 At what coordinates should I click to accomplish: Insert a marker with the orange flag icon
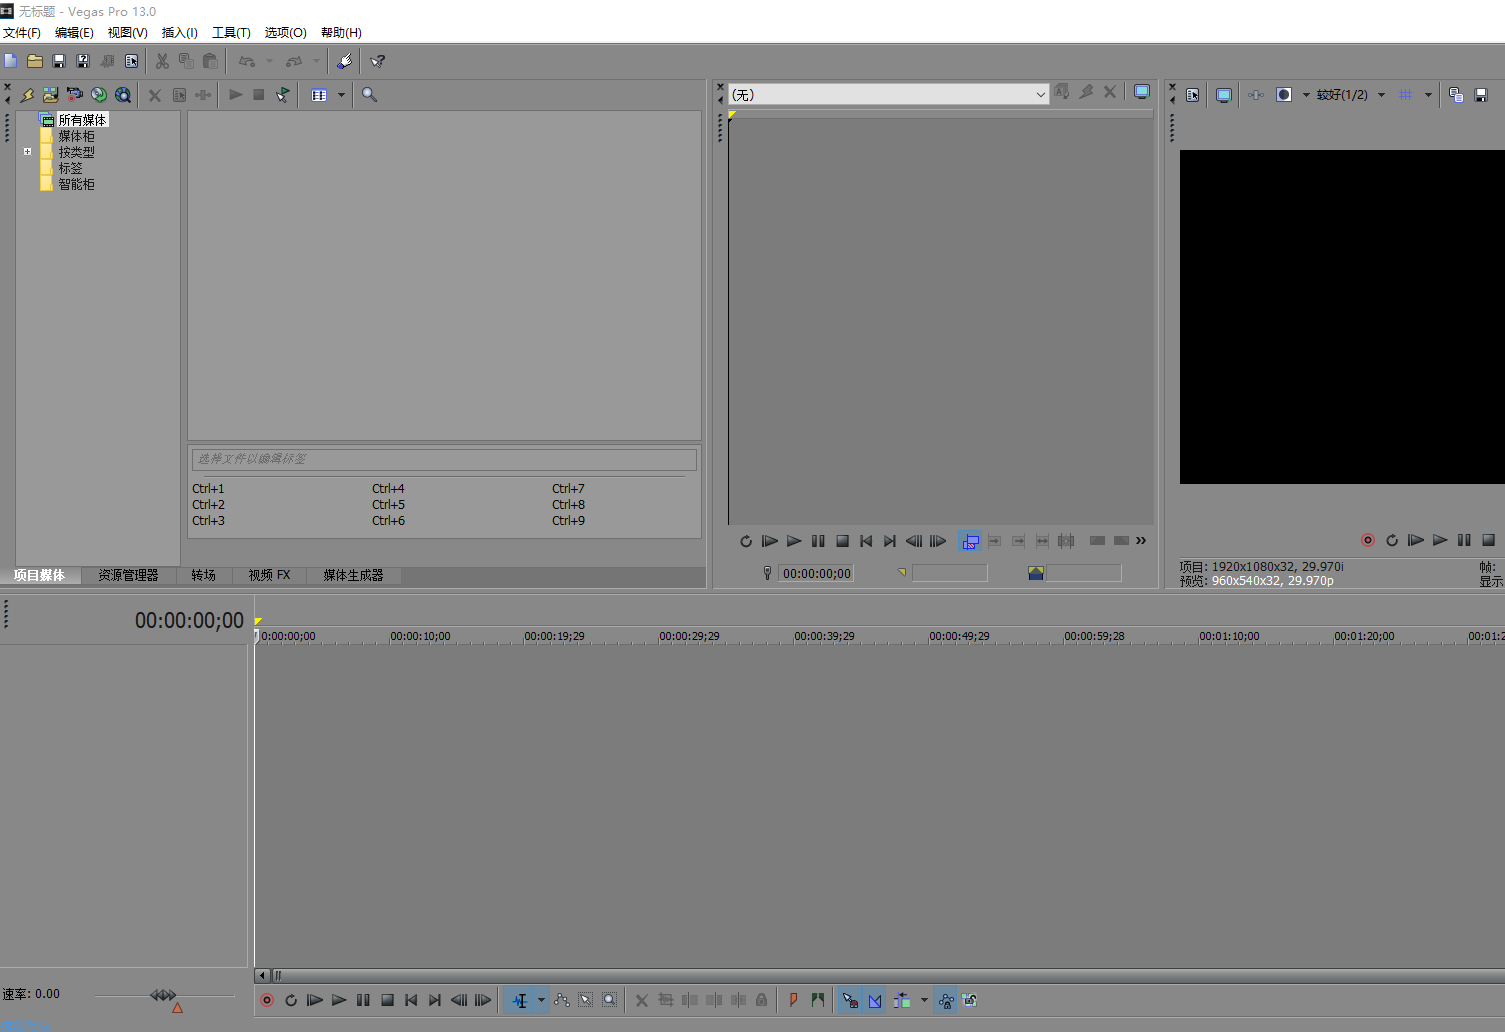pyautogui.click(x=793, y=1000)
